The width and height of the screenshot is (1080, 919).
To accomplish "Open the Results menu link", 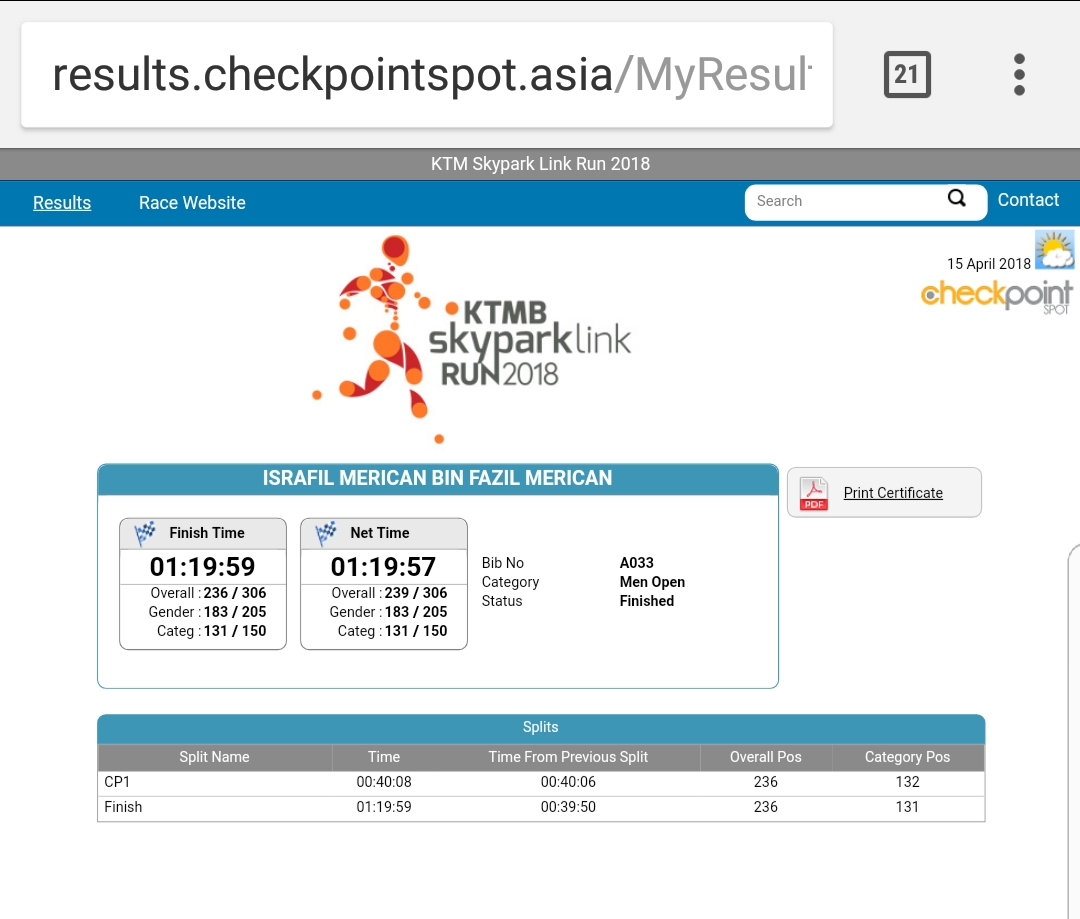I will [62, 203].
